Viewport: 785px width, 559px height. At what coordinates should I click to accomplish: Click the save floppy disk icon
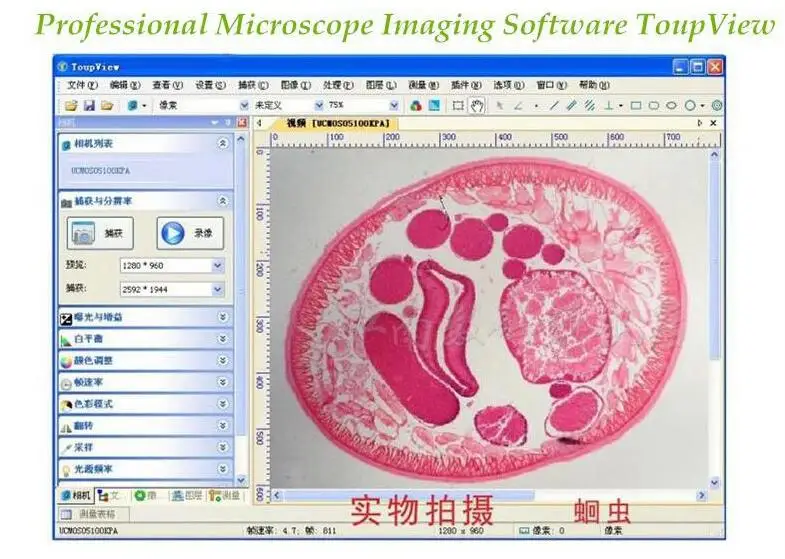click(x=89, y=106)
